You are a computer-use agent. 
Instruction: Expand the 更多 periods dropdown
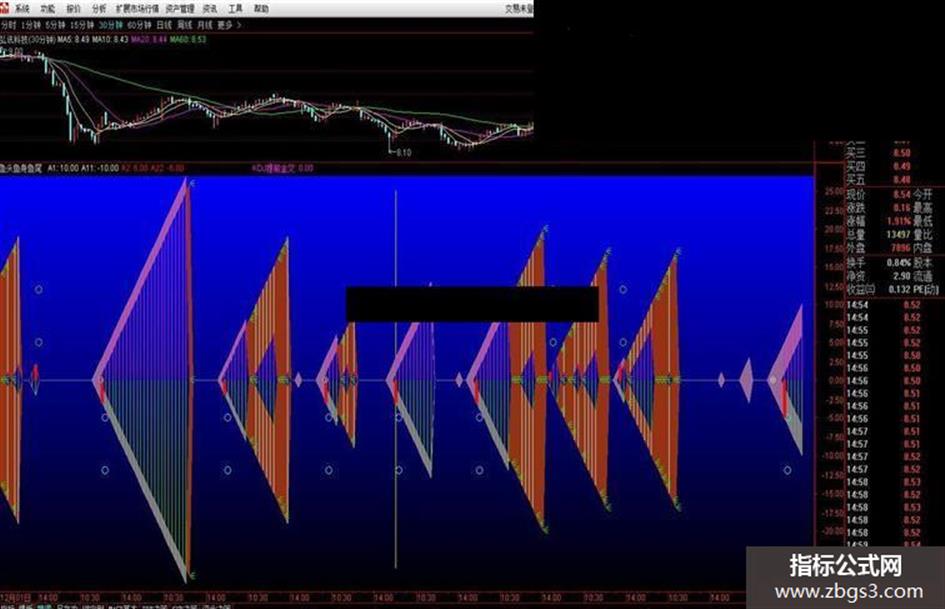coord(229,25)
